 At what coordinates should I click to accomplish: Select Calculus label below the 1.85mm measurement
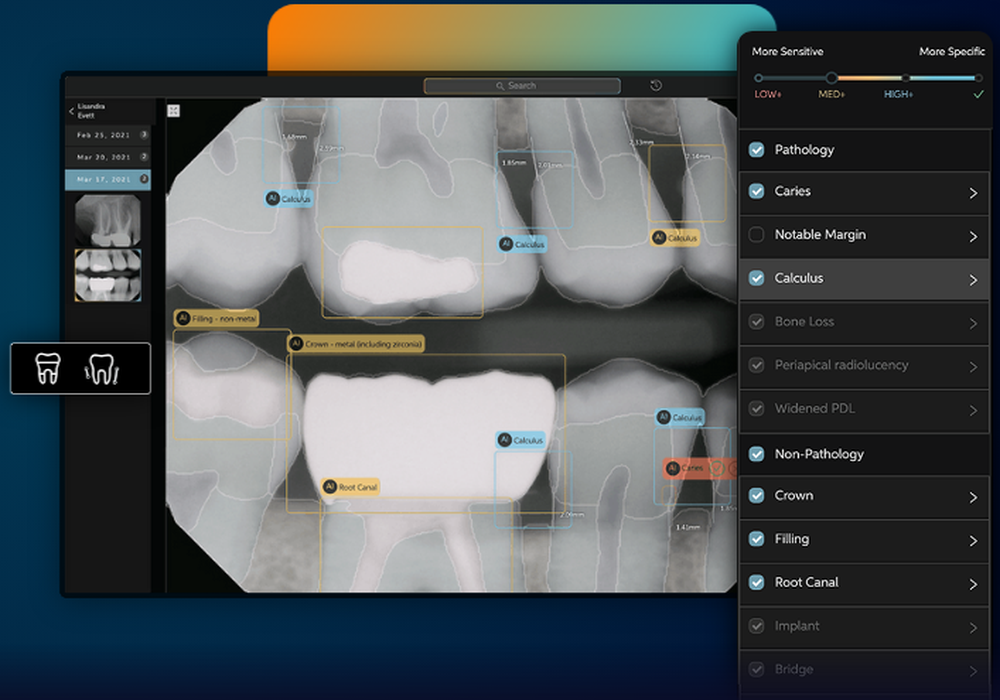522,244
